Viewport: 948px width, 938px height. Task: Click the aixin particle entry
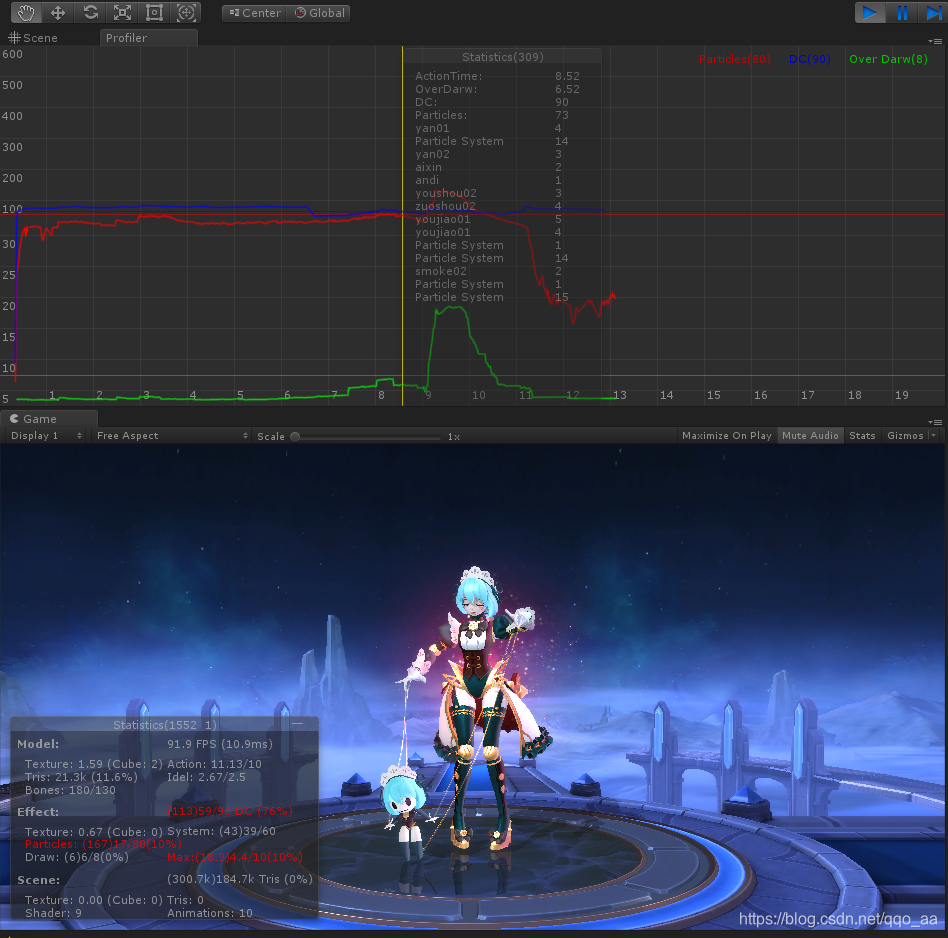[x=489, y=167]
